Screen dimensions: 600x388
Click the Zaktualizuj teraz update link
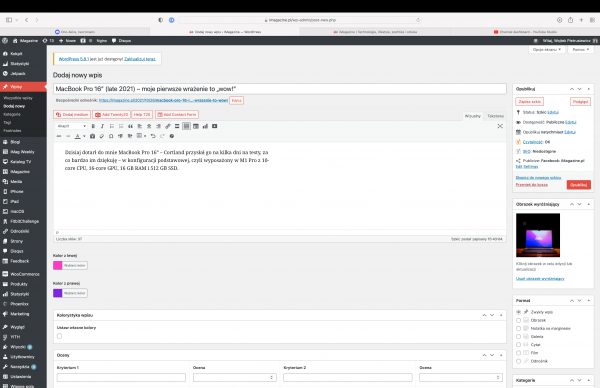[140, 59]
